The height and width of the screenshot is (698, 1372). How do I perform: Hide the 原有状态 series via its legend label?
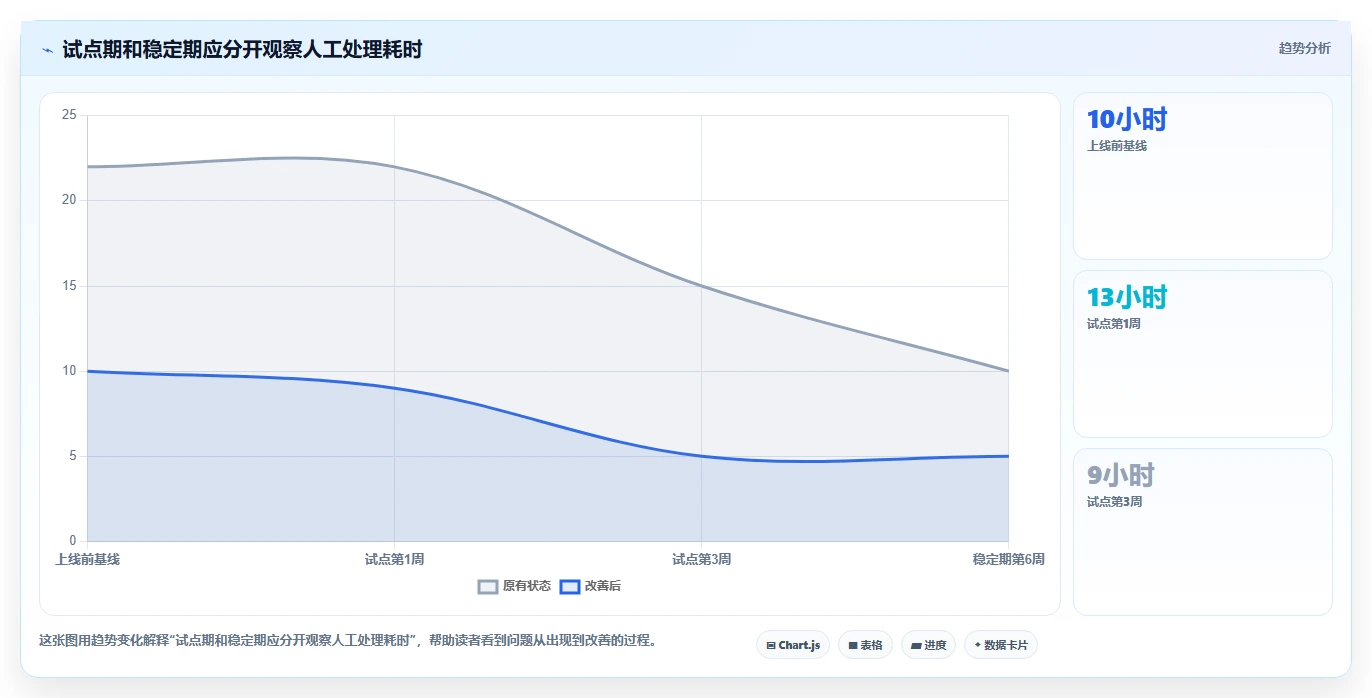[x=527, y=587]
